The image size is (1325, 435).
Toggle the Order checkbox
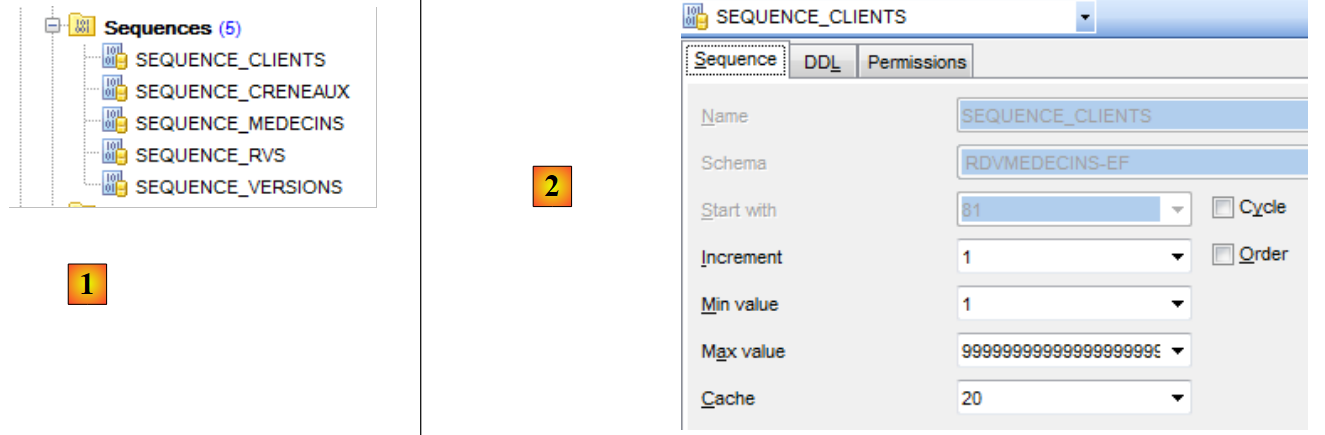[x=1223, y=255]
